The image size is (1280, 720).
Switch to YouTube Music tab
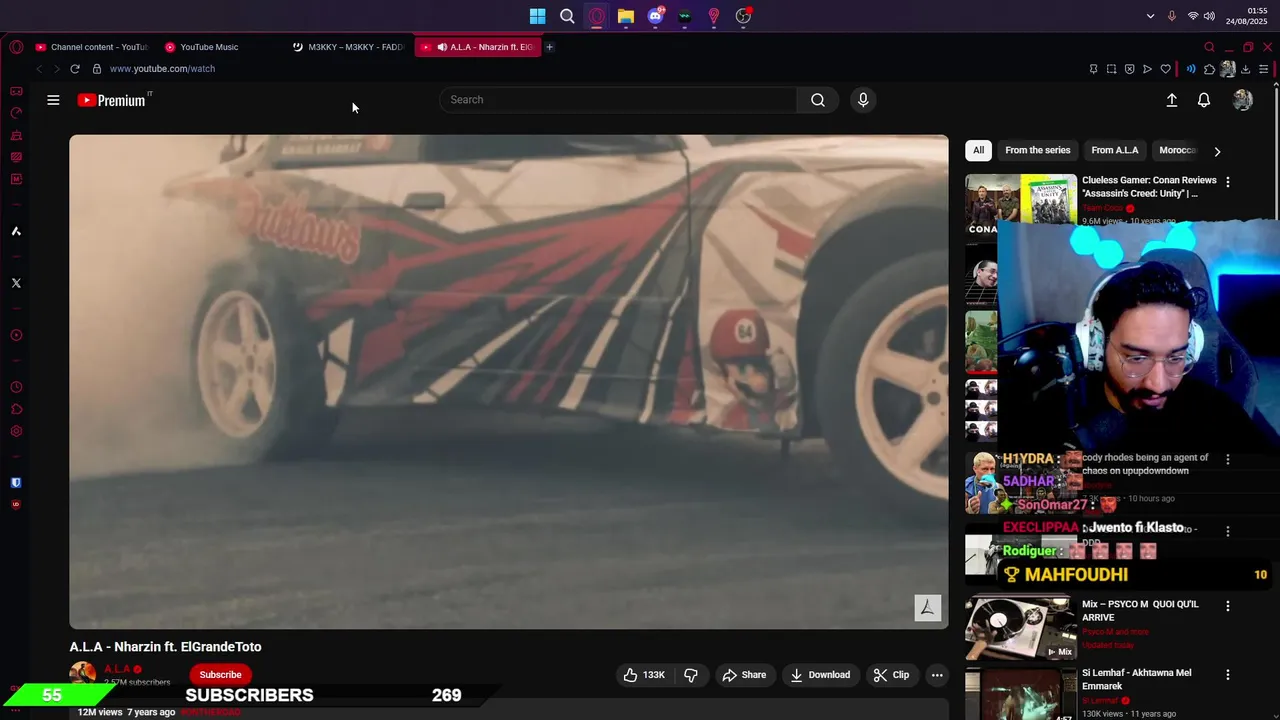pyautogui.click(x=210, y=47)
